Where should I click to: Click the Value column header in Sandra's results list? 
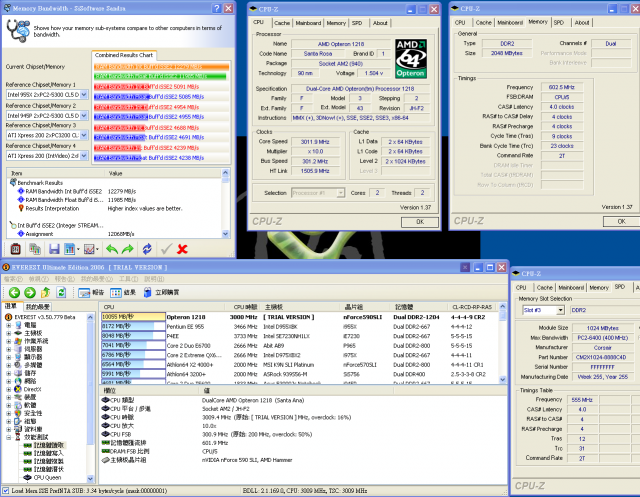(x=163, y=173)
